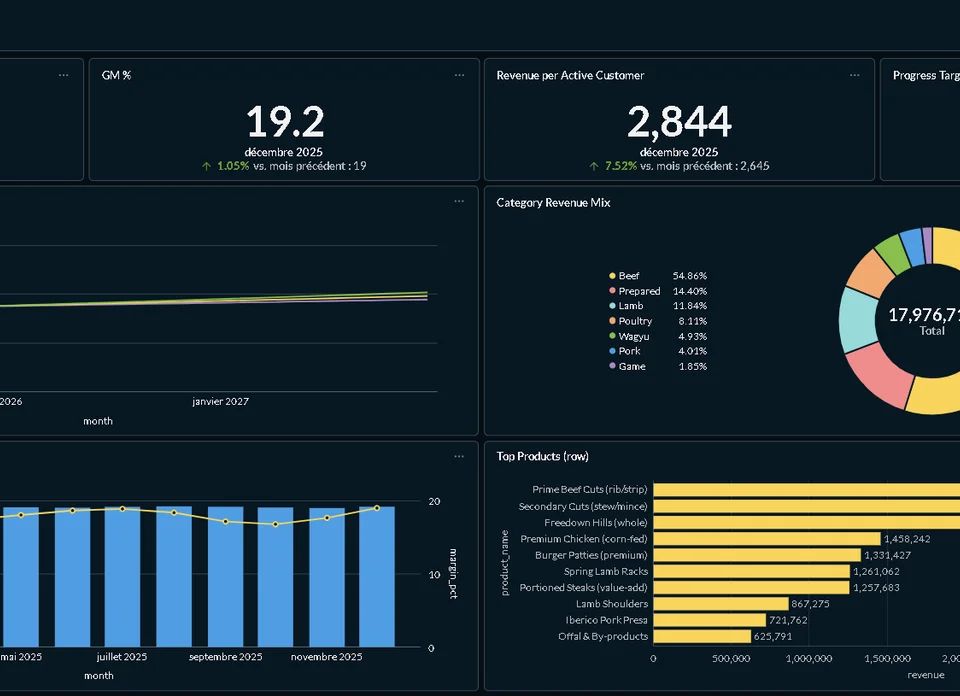Click the Progress Target card title
This screenshot has width=960, height=696.
(x=926, y=75)
